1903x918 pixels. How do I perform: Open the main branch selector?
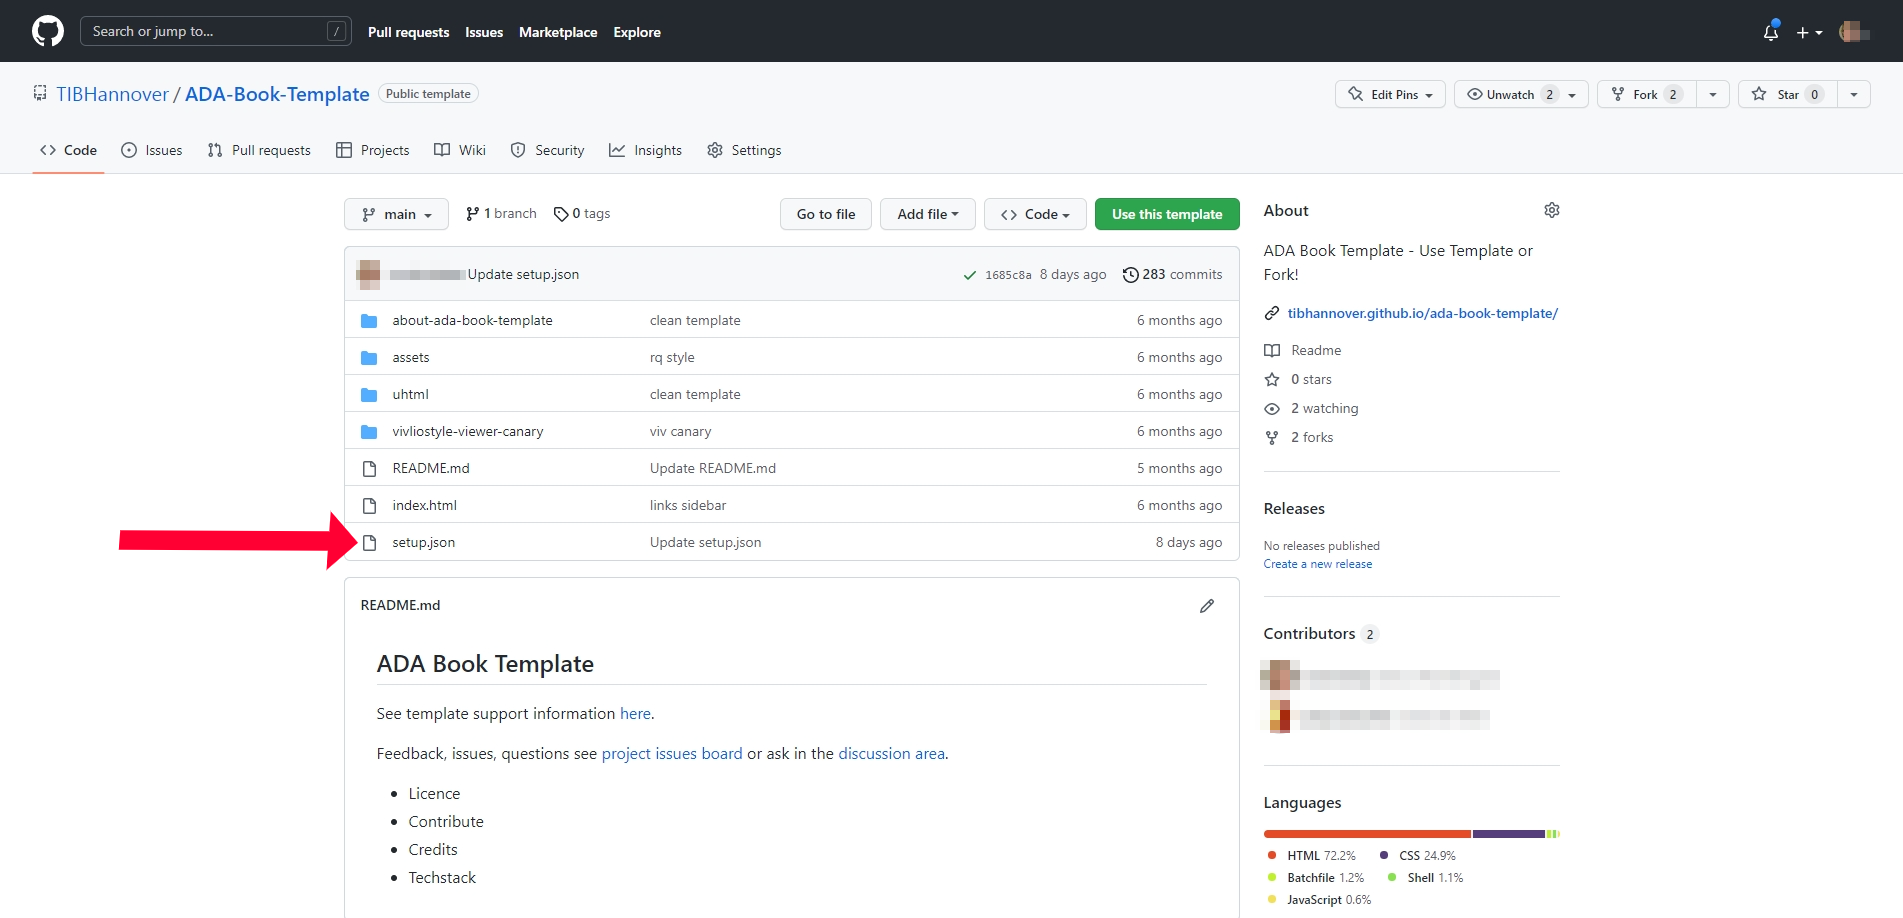[396, 213]
